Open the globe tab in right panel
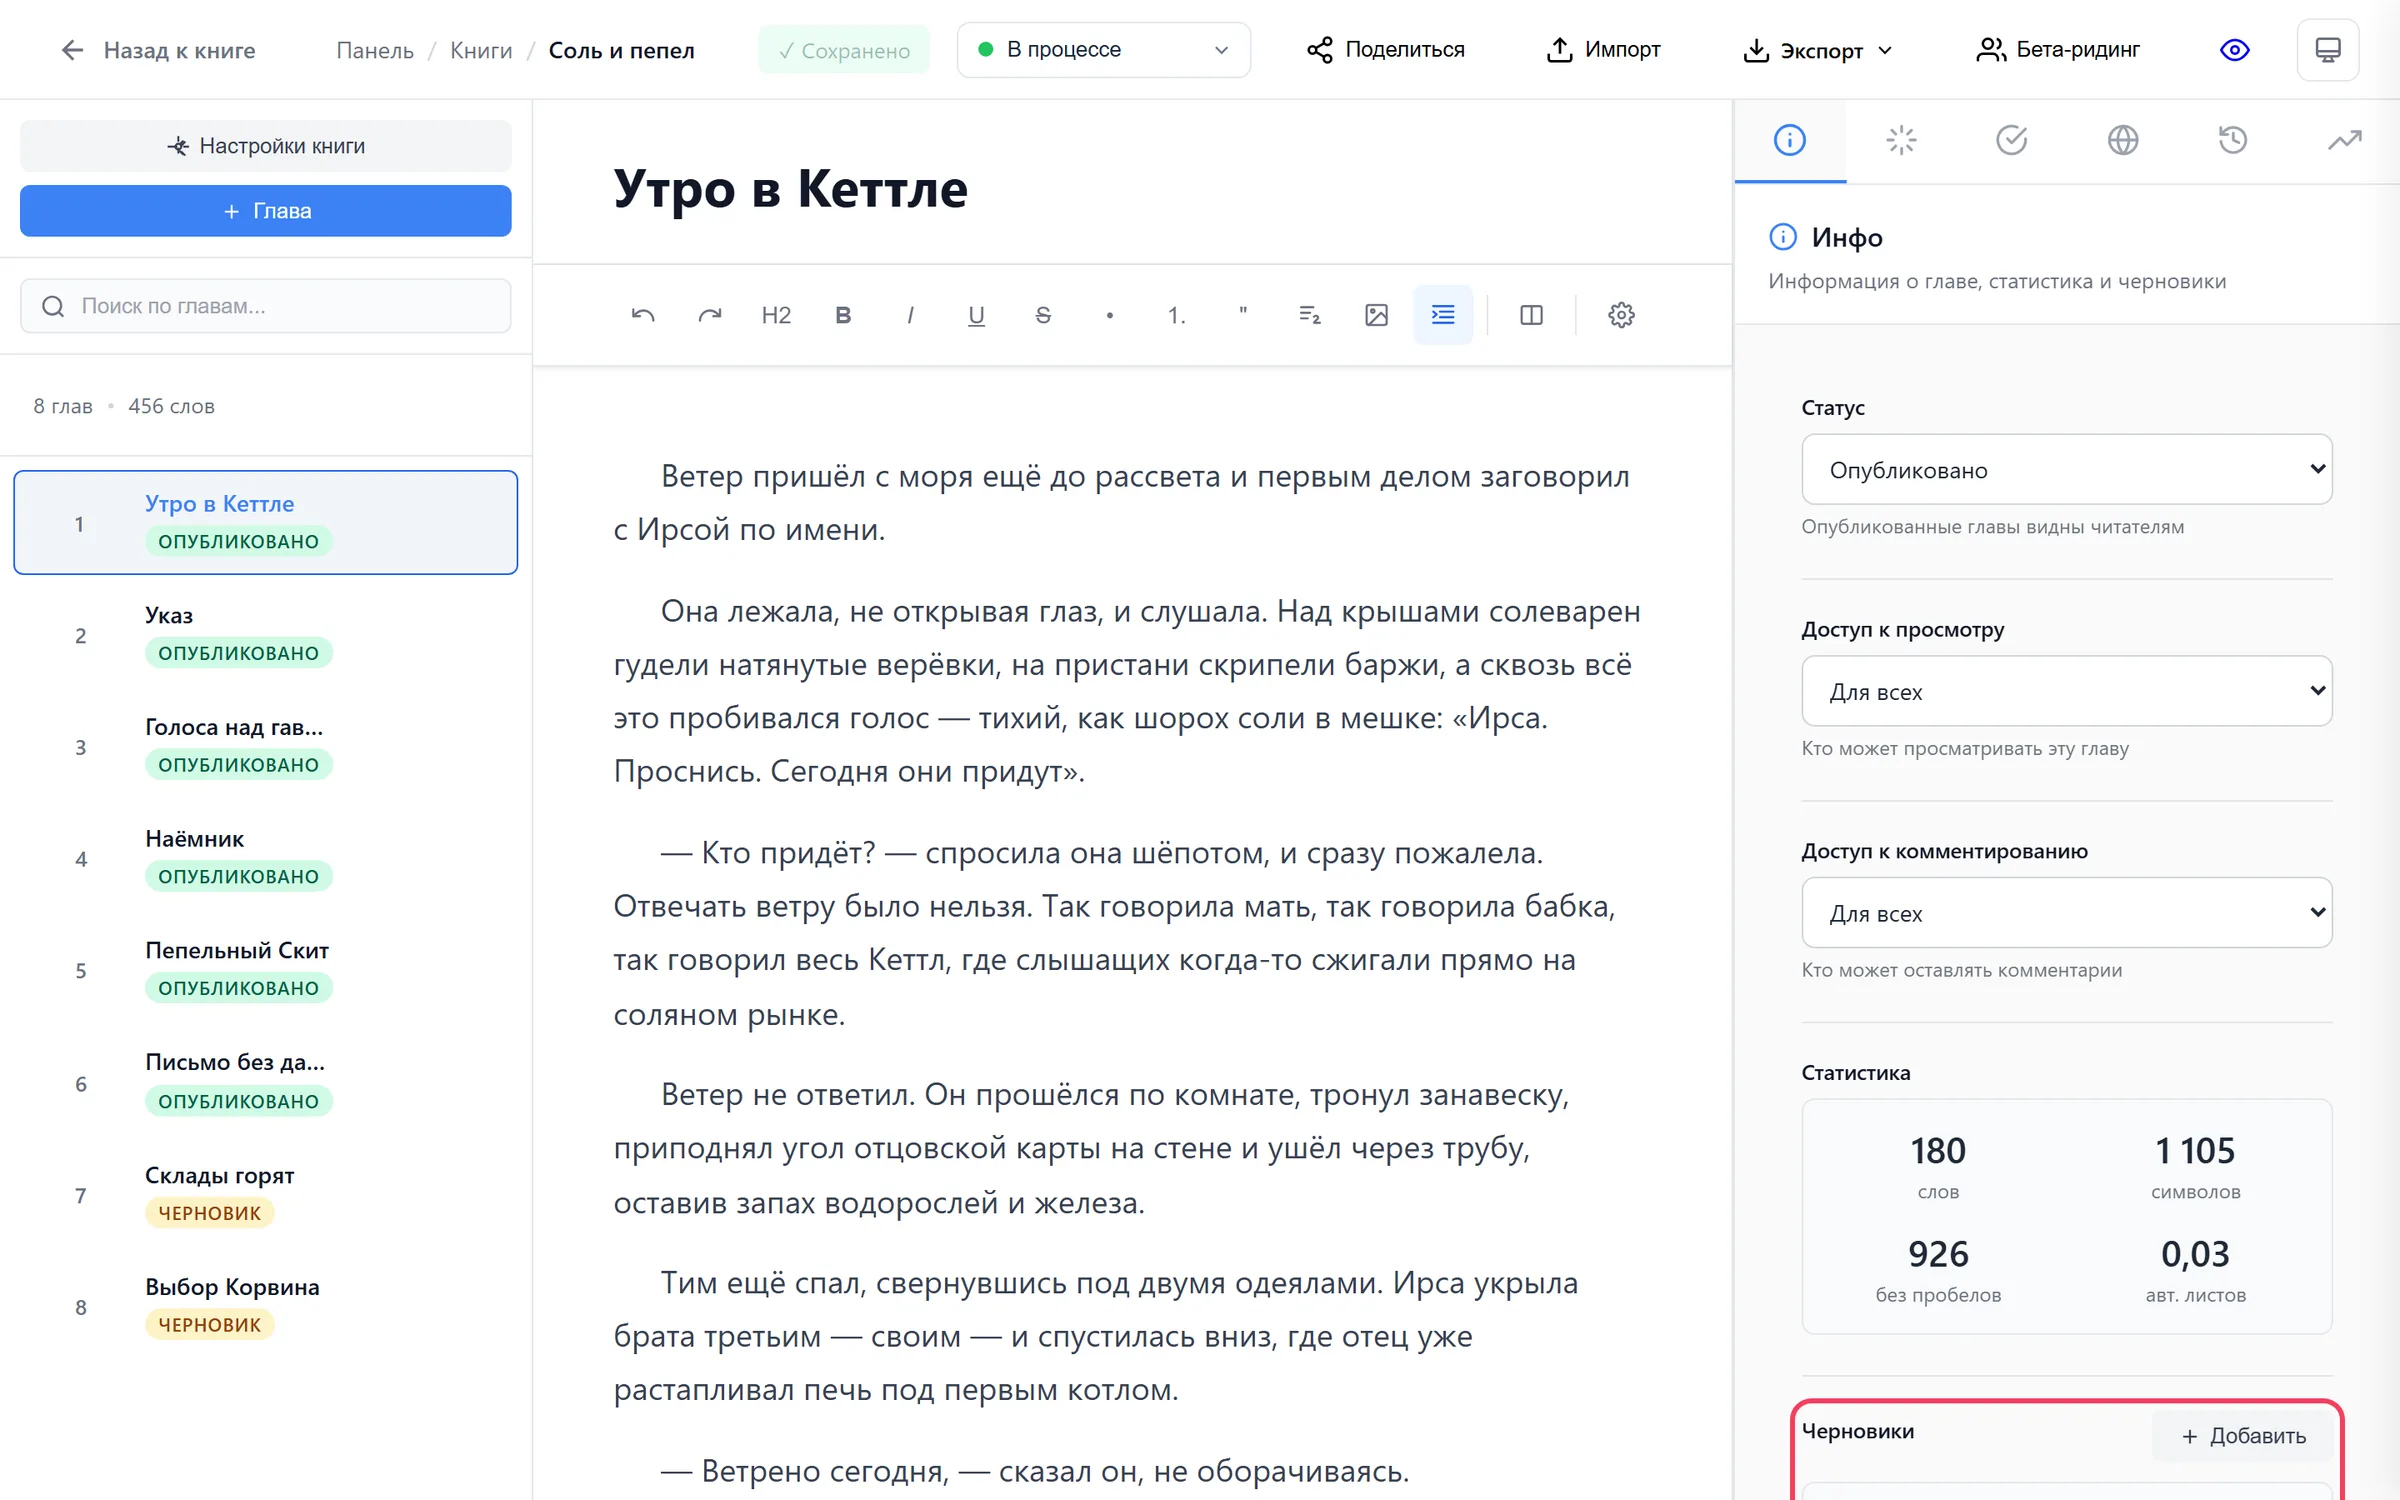 point(2122,140)
